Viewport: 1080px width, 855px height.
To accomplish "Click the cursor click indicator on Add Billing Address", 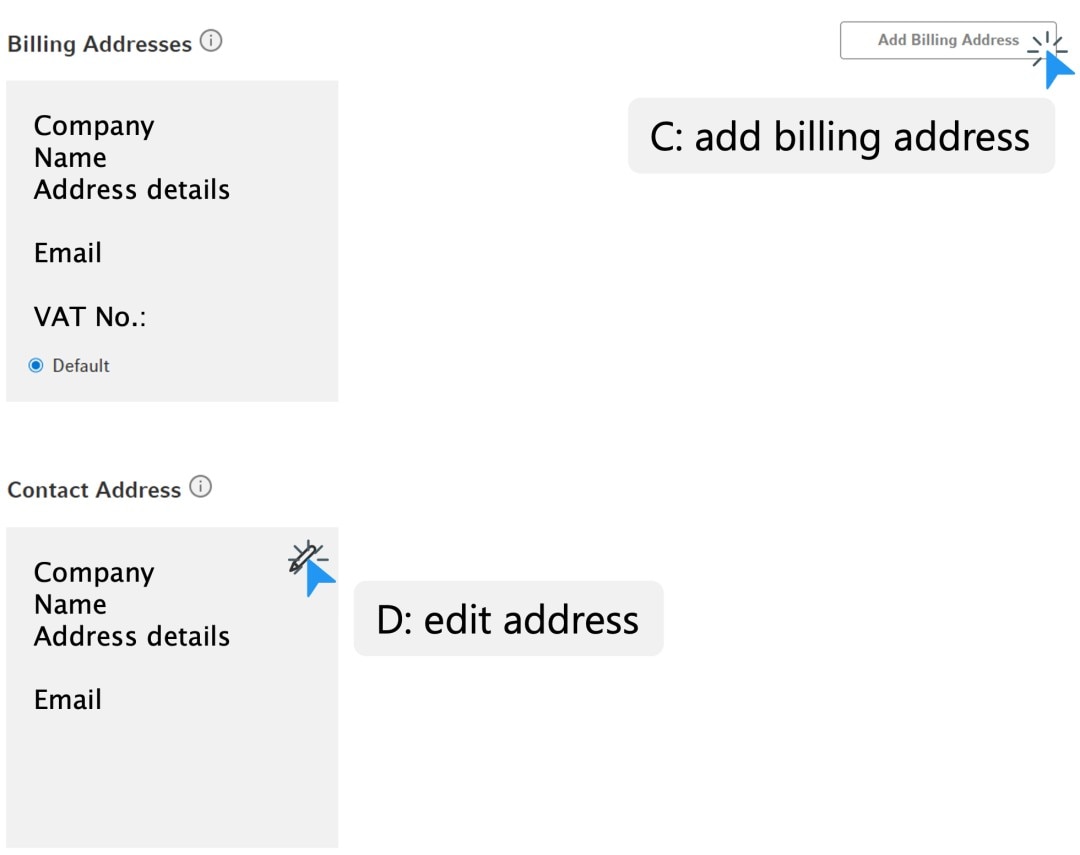I will coord(1047,50).
